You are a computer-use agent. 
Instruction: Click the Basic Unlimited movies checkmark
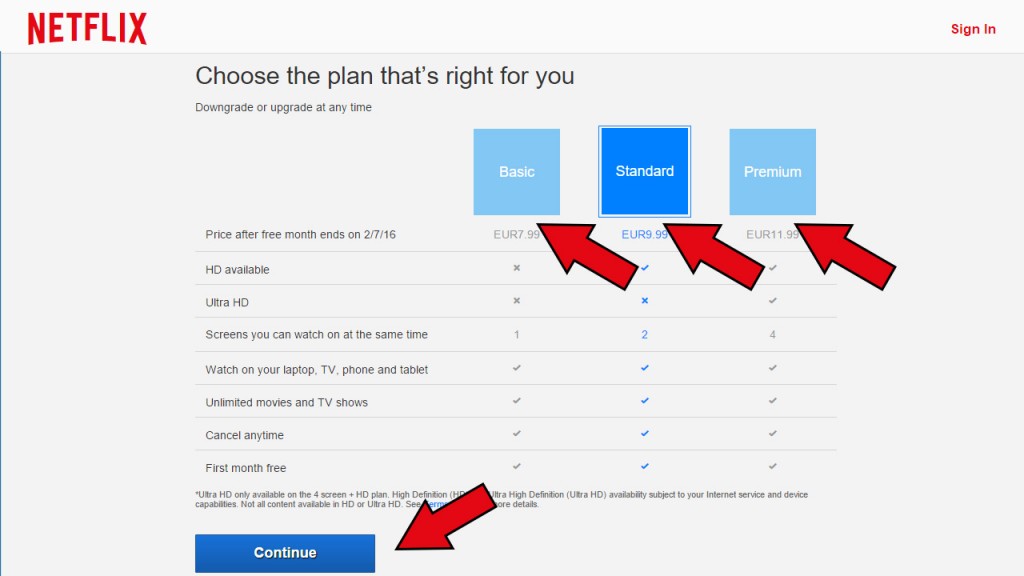[x=517, y=400]
